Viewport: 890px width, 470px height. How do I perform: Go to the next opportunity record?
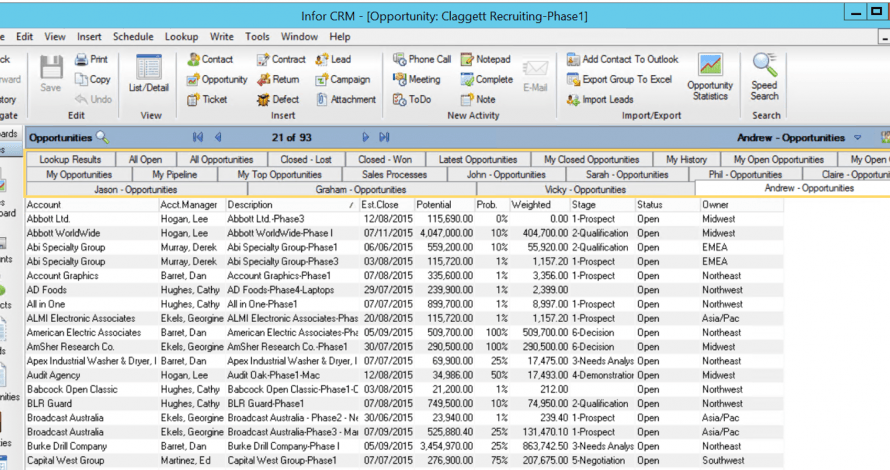(366, 137)
